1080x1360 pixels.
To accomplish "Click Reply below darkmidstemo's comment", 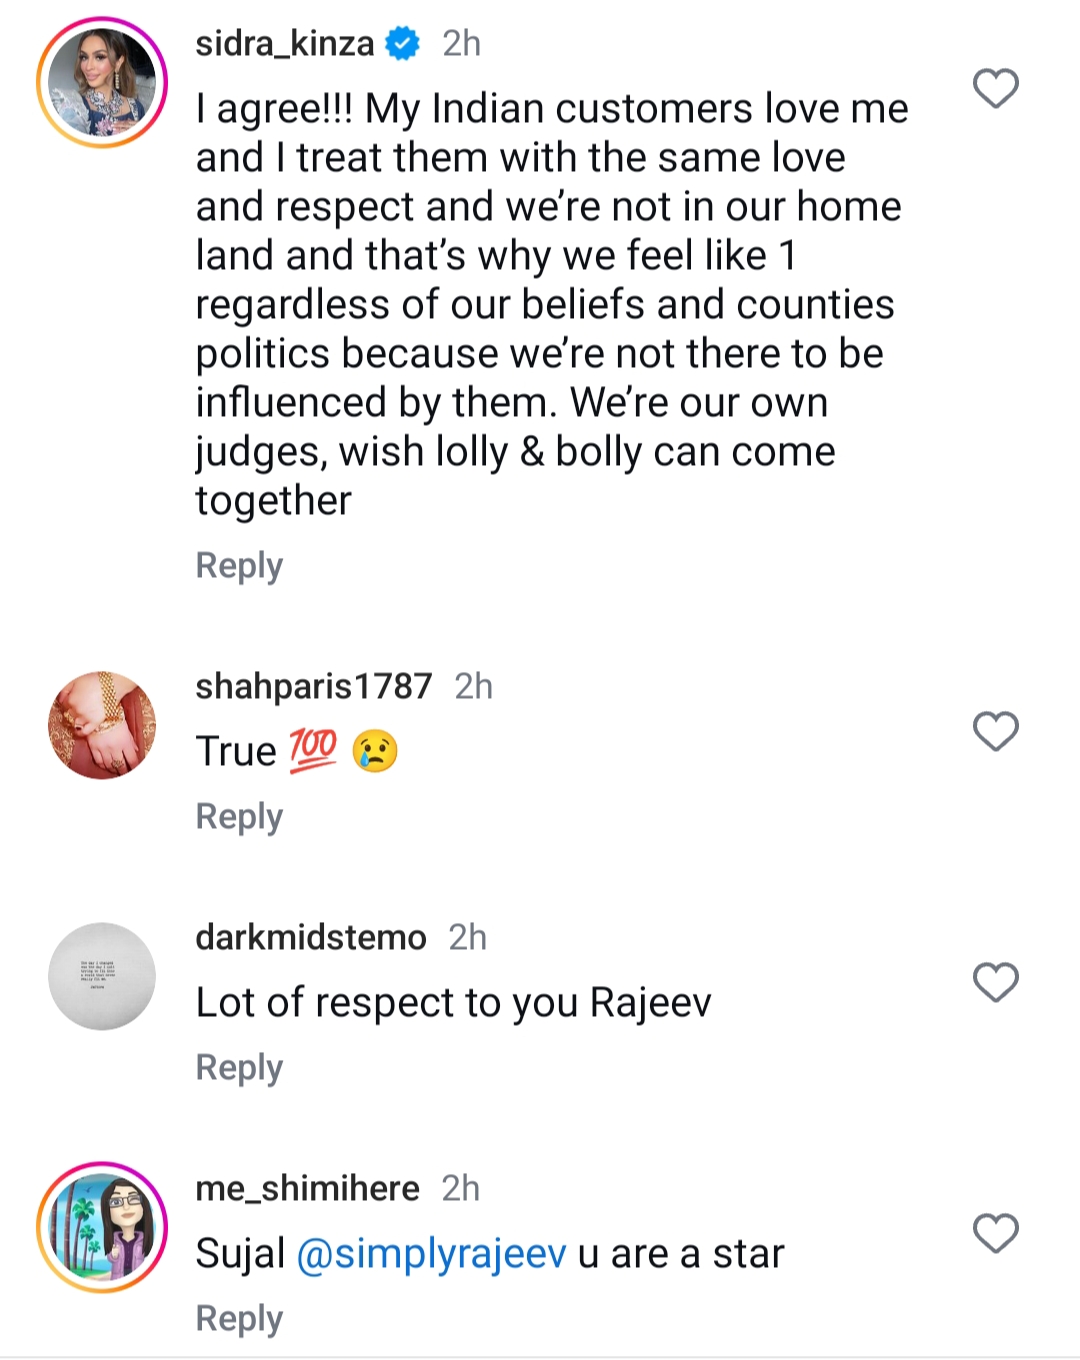I will (238, 1067).
